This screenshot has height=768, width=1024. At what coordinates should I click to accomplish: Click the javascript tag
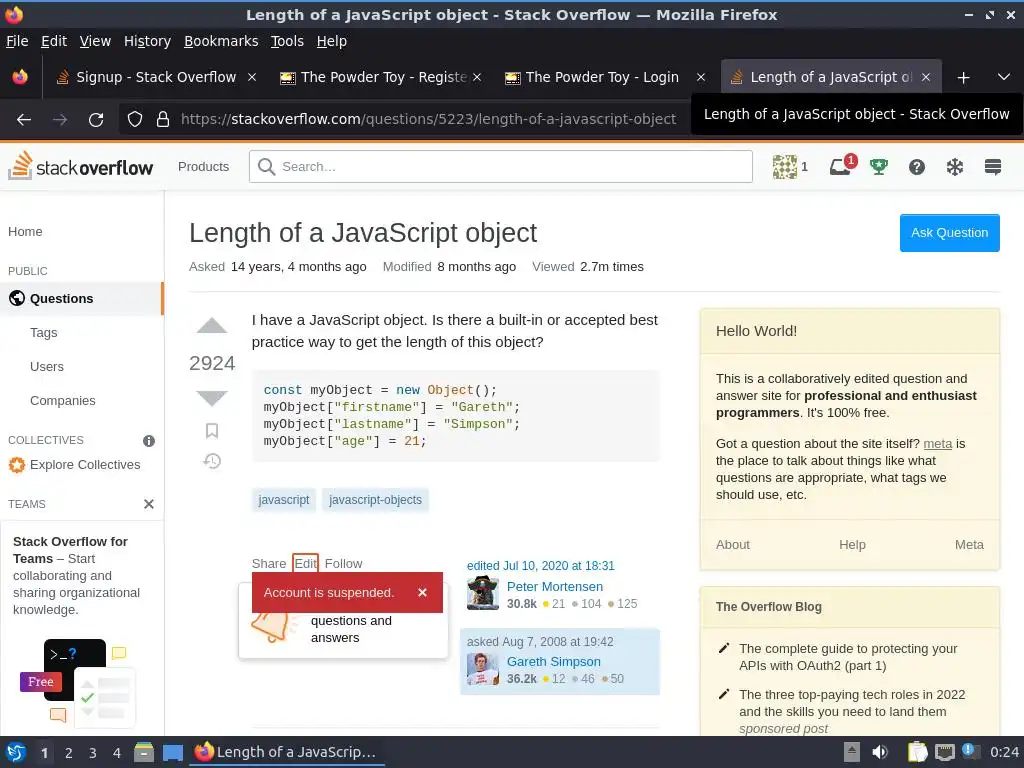coord(284,500)
